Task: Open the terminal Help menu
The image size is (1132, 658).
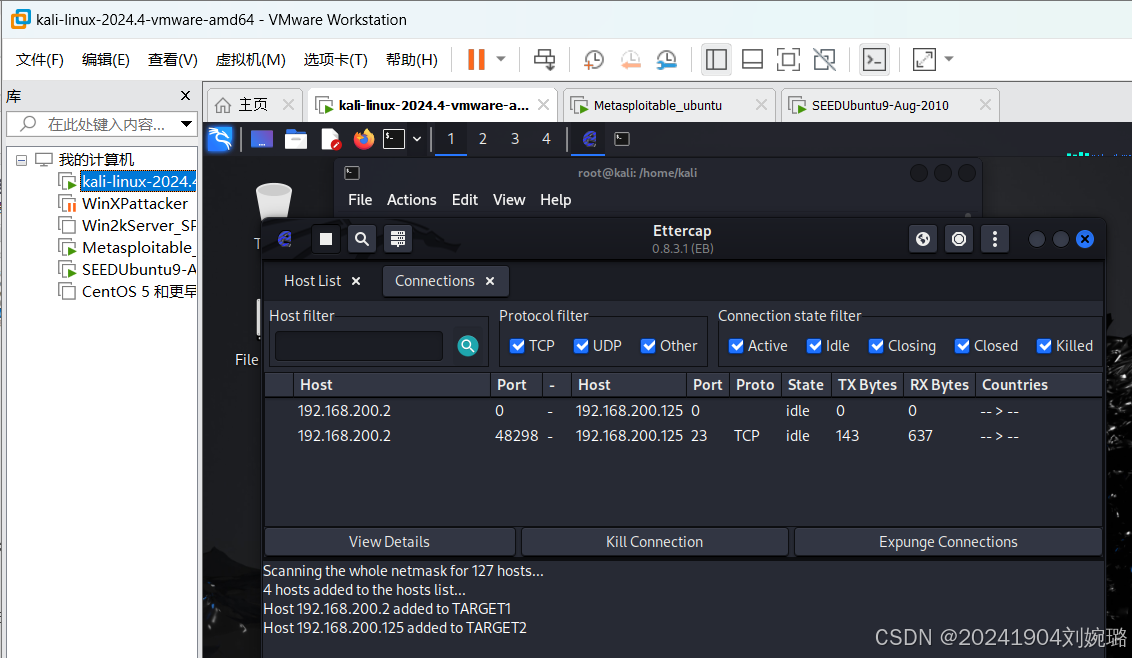Action: point(555,200)
